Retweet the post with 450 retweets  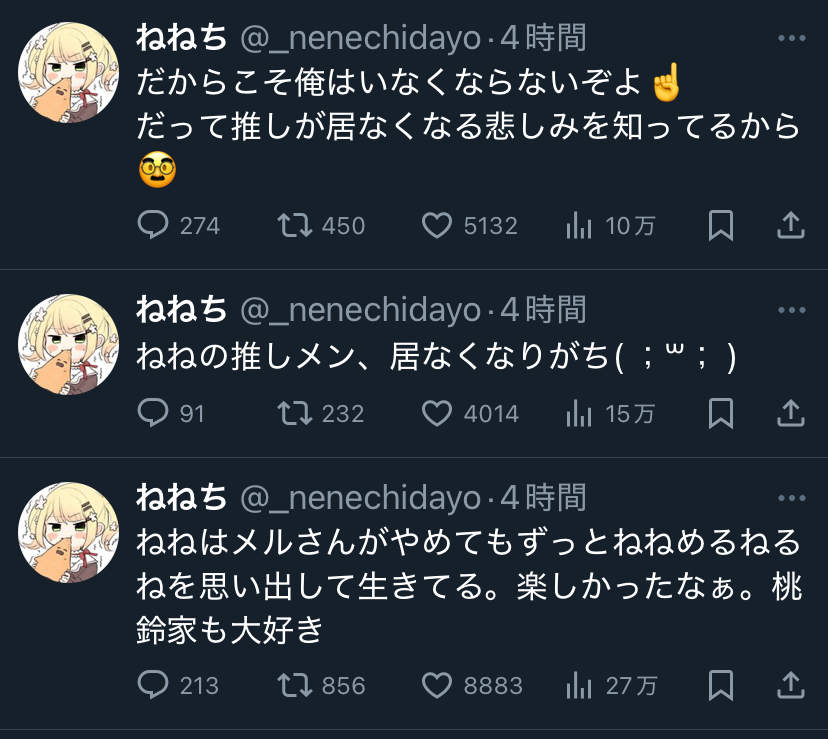295,226
